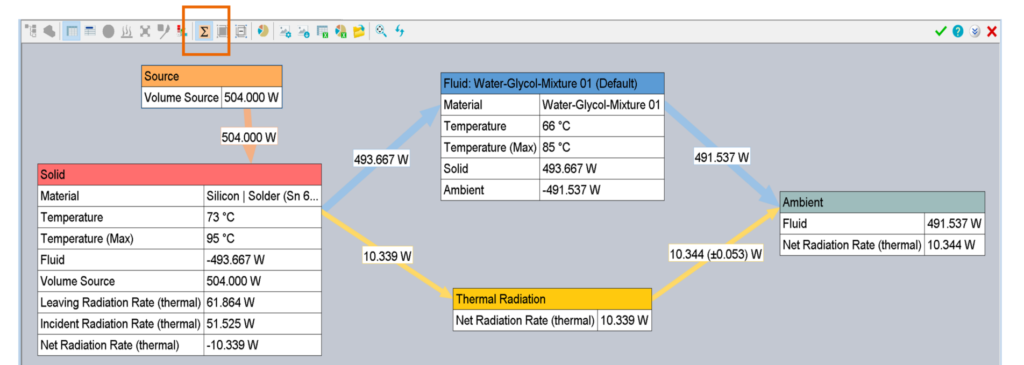1024x365 pixels.
Task: Click 10.339 W value in Thermal Radiation table
Action: click(624, 321)
